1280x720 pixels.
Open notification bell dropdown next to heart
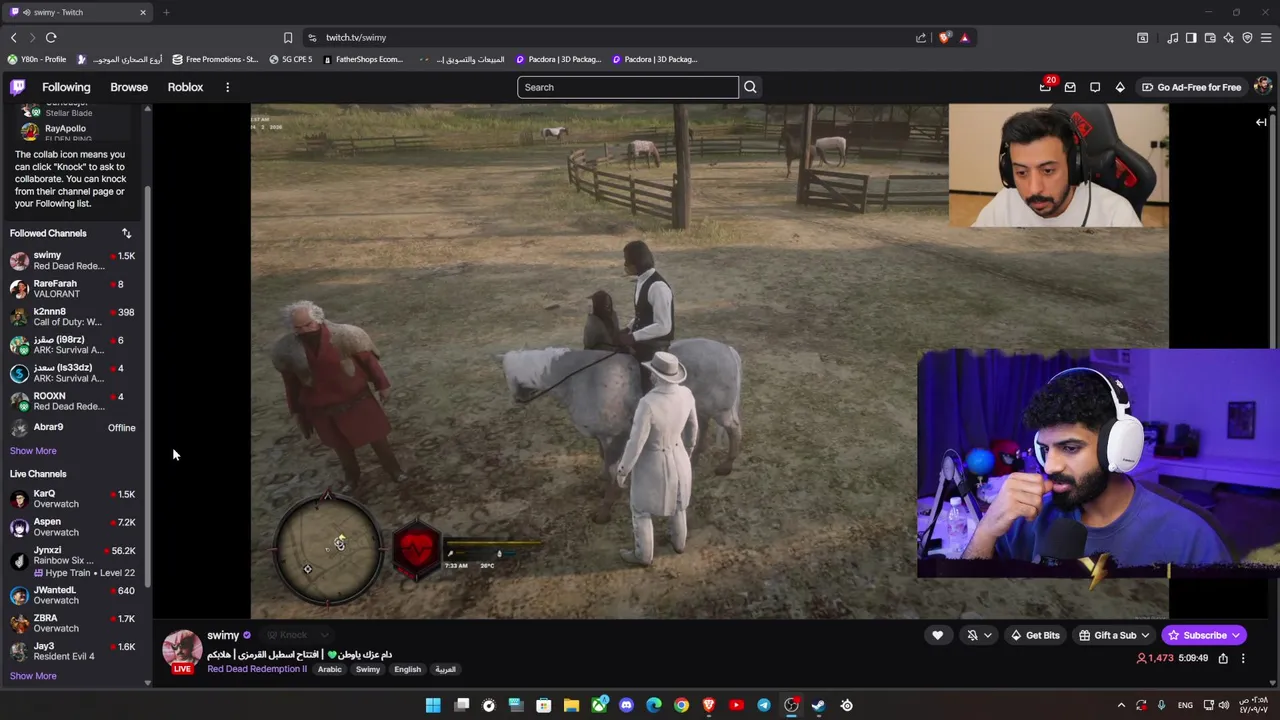tap(978, 635)
